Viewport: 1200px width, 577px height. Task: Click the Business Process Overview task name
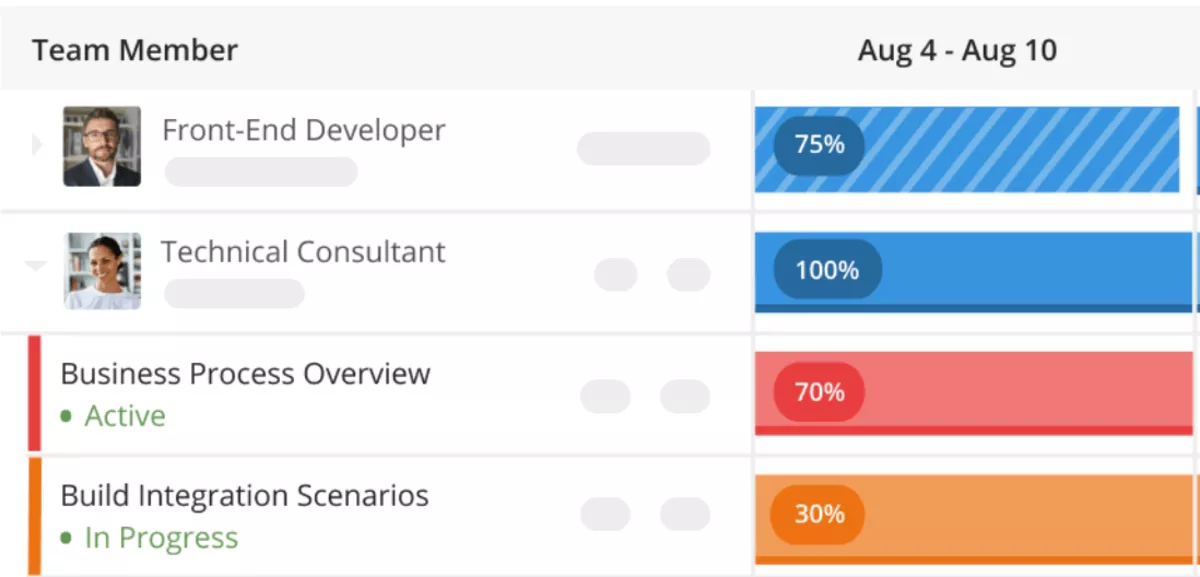pos(245,373)
